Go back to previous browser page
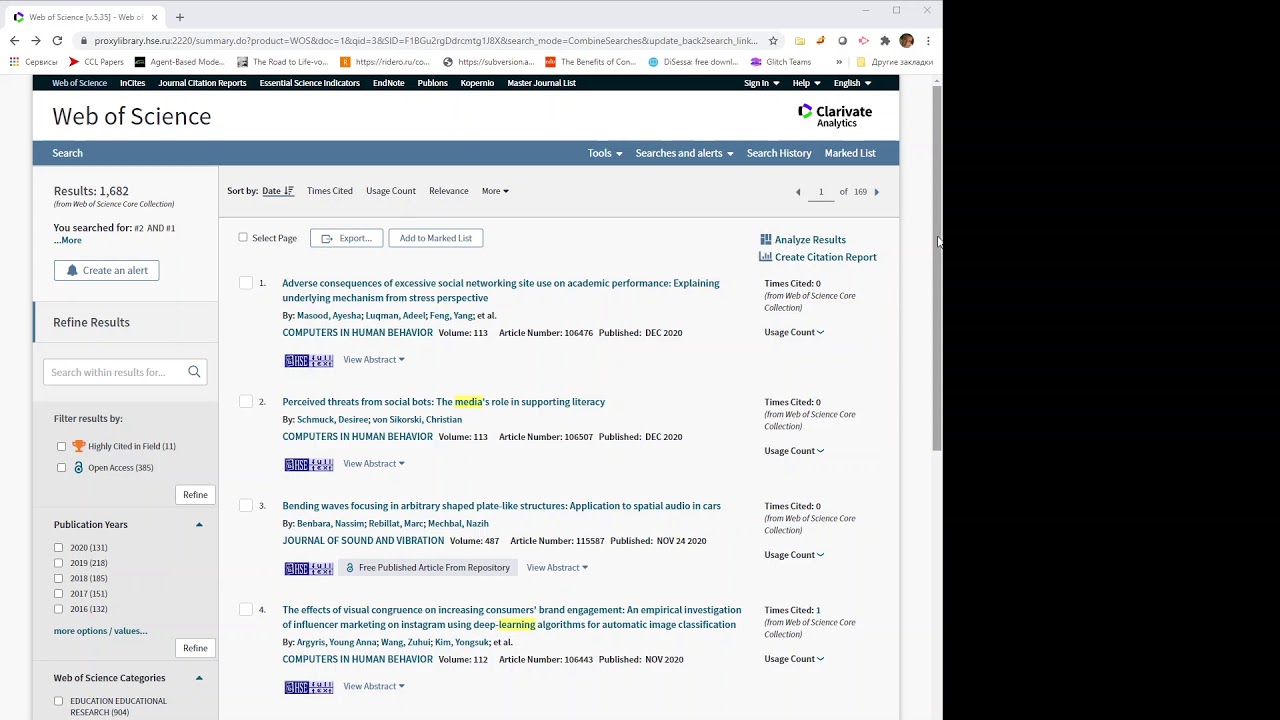Screen dimensions: 1280x720 pyautogui.click(x=14, y=41)
